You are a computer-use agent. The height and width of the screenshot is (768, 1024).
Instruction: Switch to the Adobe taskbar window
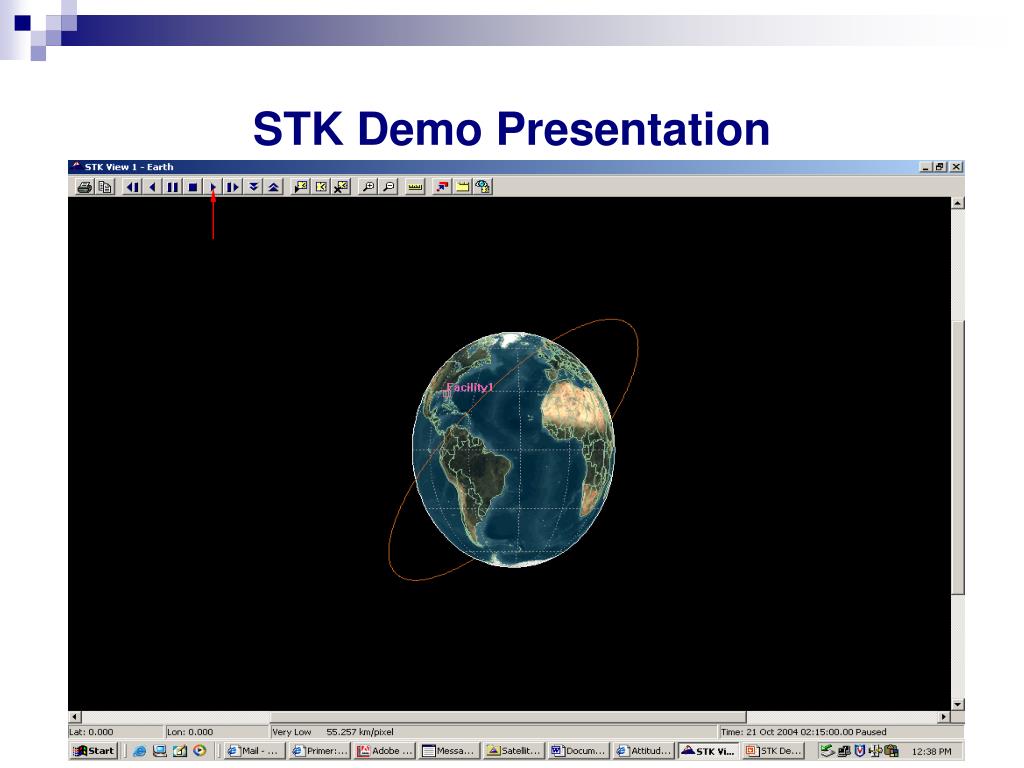384,751
